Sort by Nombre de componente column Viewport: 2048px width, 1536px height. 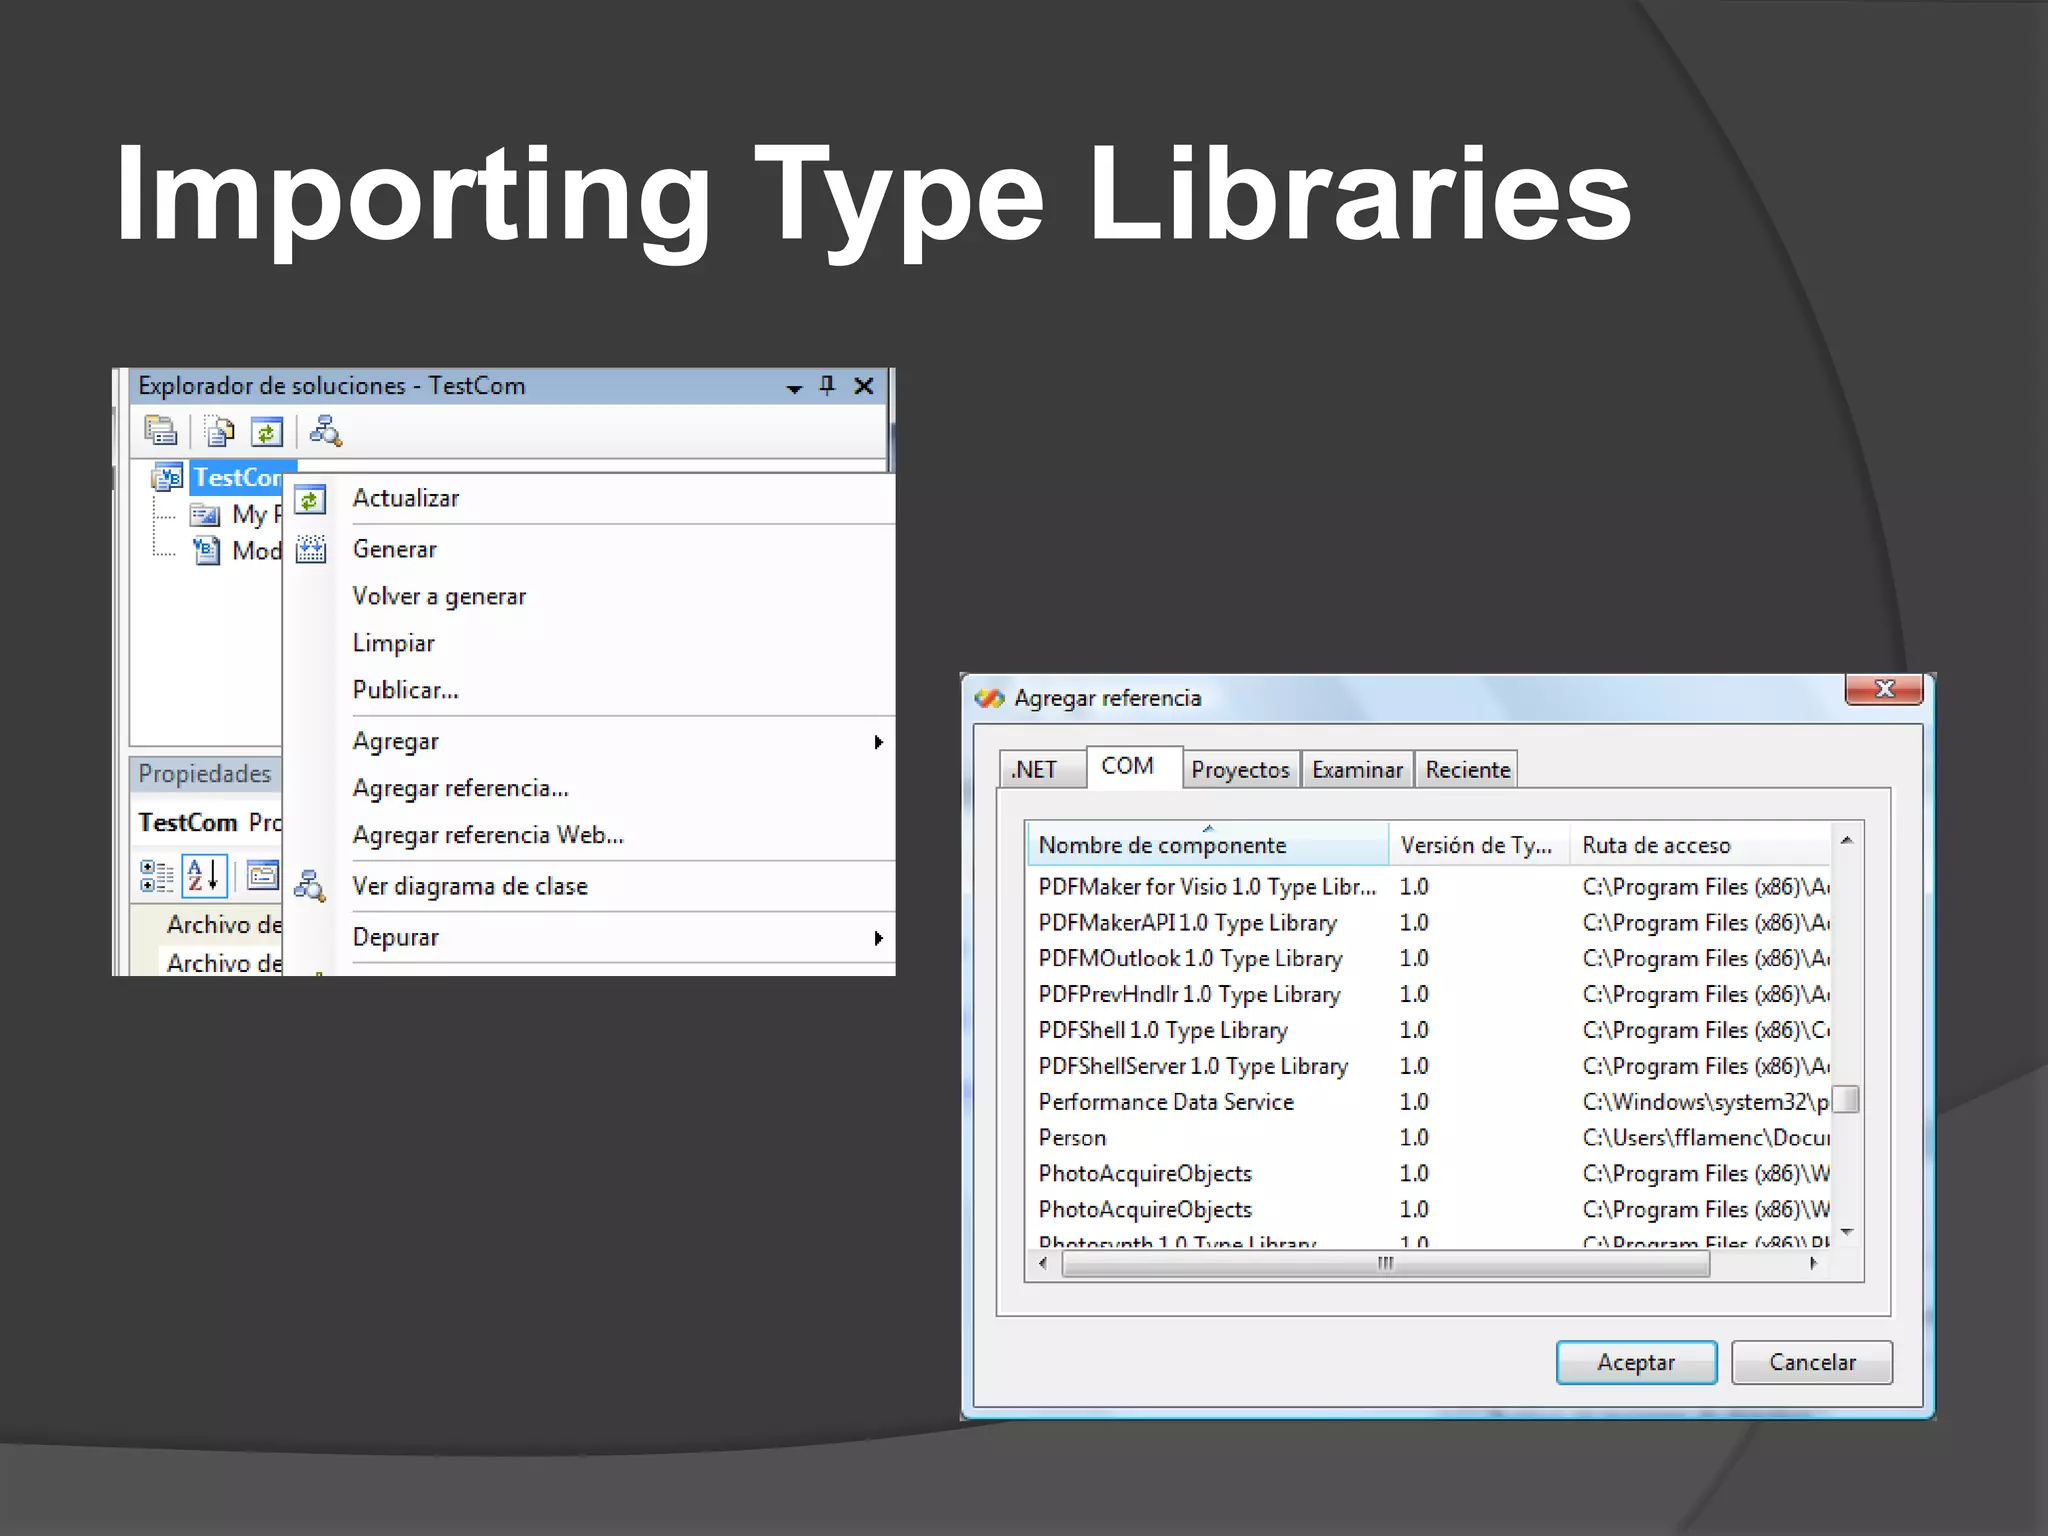[1208, 845]
